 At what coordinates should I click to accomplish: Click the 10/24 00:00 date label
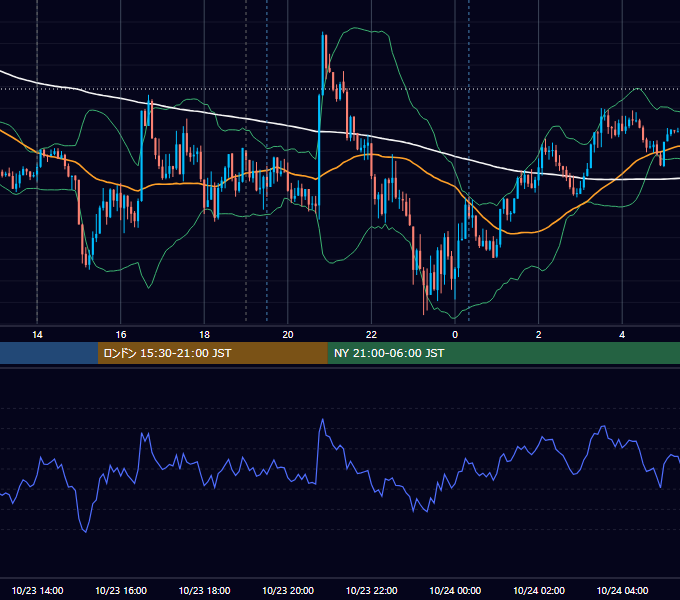(455, 590)
